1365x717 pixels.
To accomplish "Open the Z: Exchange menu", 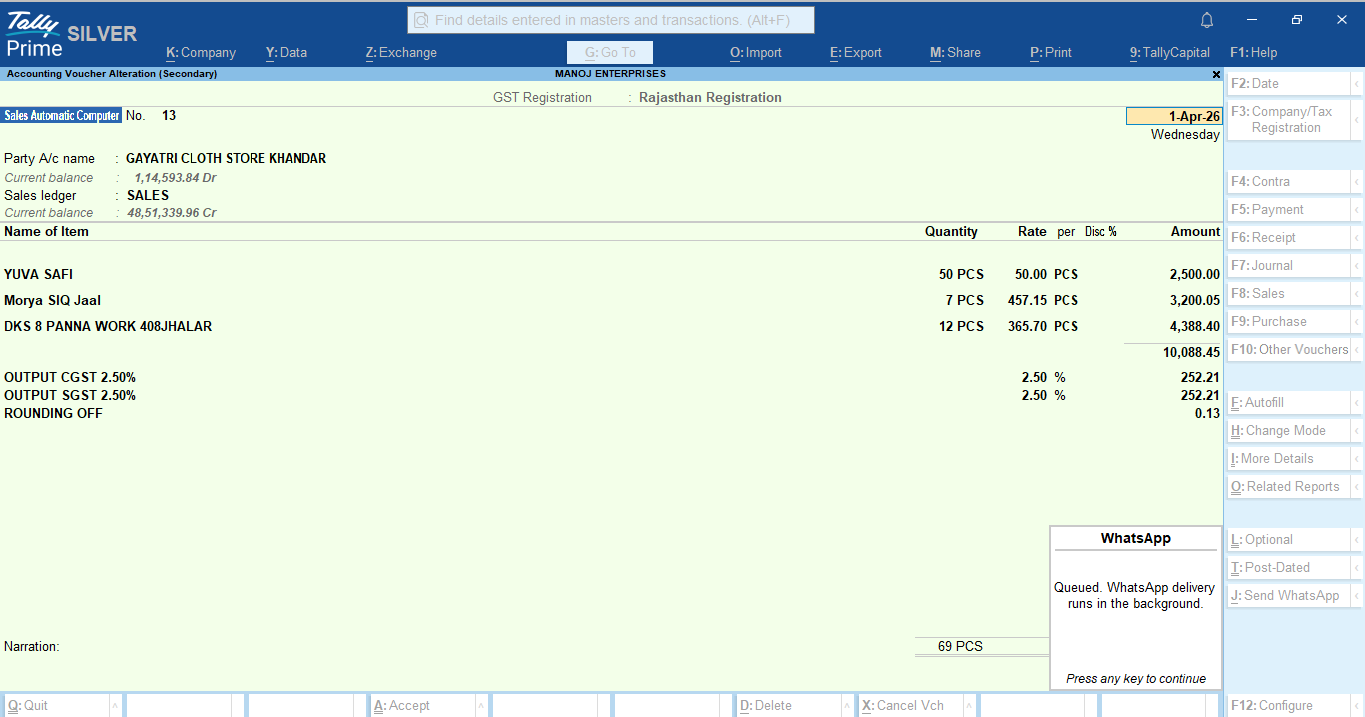I will (401, 53).
